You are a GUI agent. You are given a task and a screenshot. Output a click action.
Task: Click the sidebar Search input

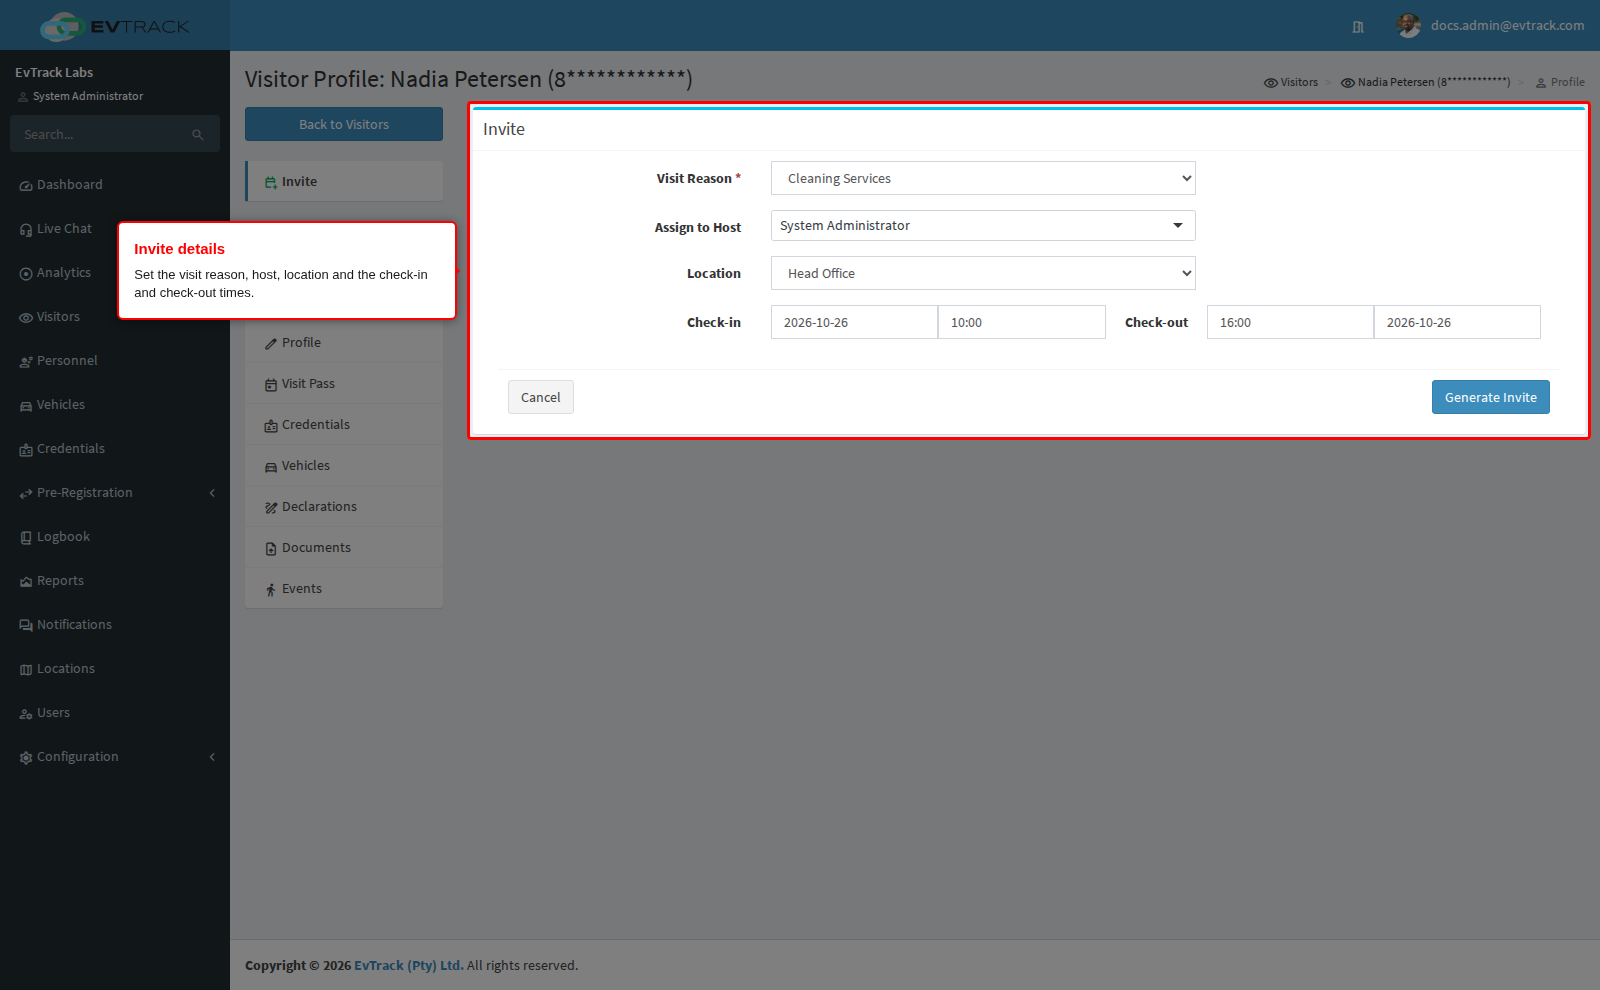pyautogui.click(x=100, y=134)
